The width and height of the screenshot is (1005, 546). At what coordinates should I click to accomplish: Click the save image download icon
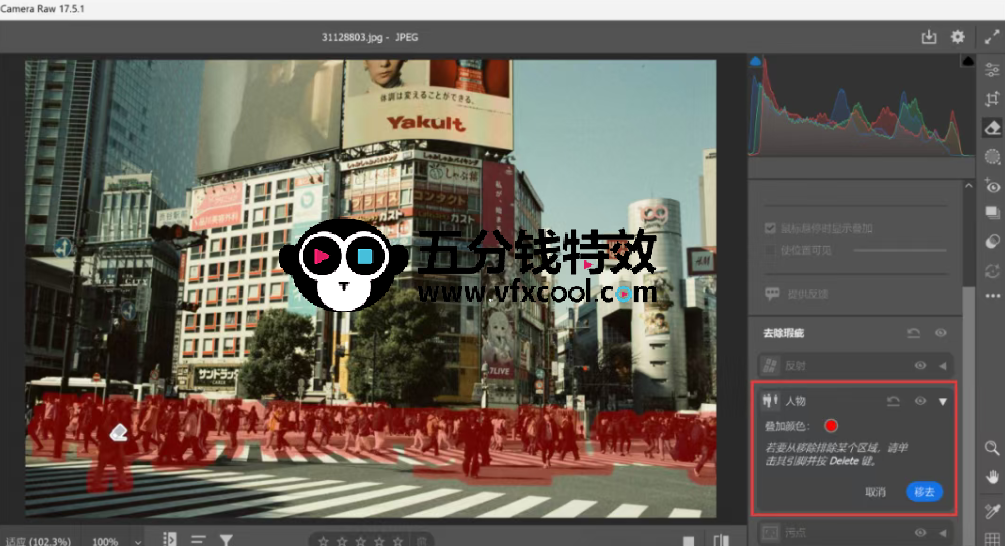pos(929,37)
